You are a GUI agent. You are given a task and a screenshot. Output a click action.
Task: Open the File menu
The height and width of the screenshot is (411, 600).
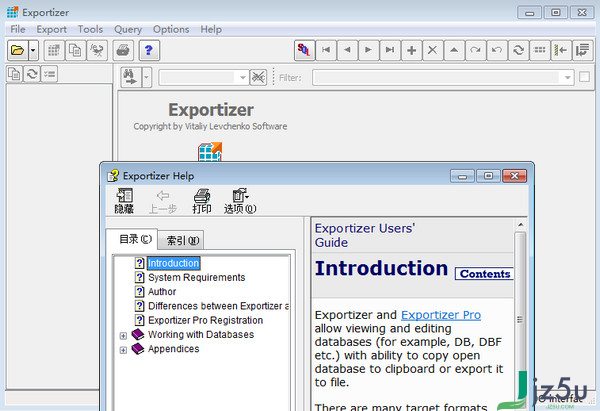point(18,29)
